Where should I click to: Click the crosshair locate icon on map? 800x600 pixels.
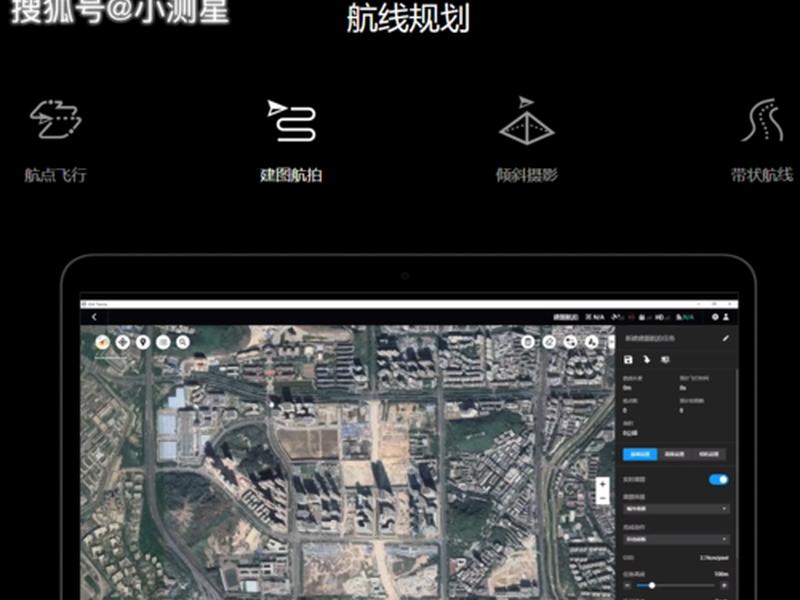[x=122, y=342]
